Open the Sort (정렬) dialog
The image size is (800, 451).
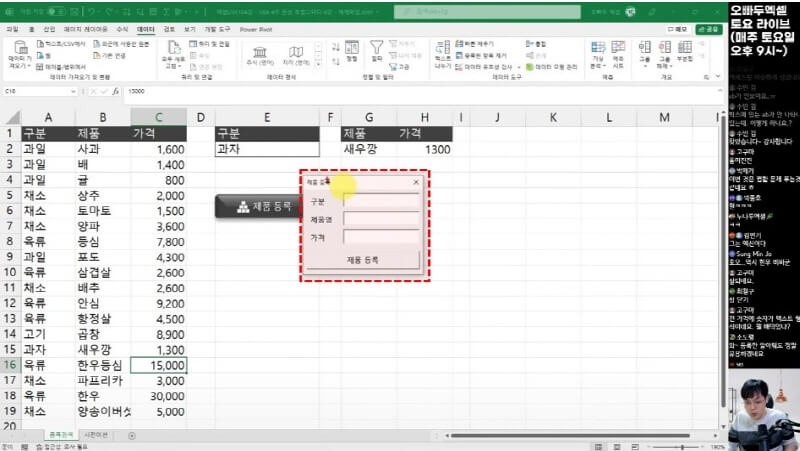click(352, 52)
